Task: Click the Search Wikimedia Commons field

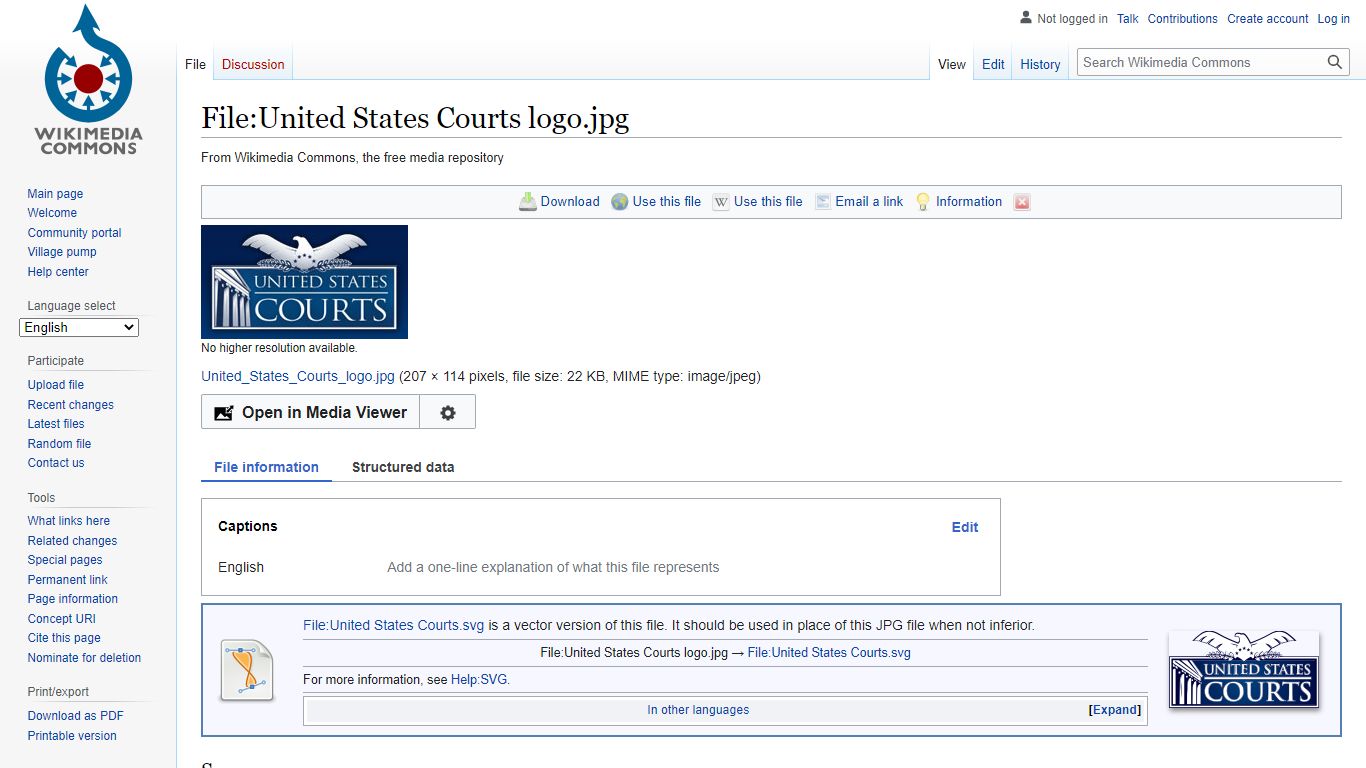Action: pyautogui.click(x=1200, y=62)
